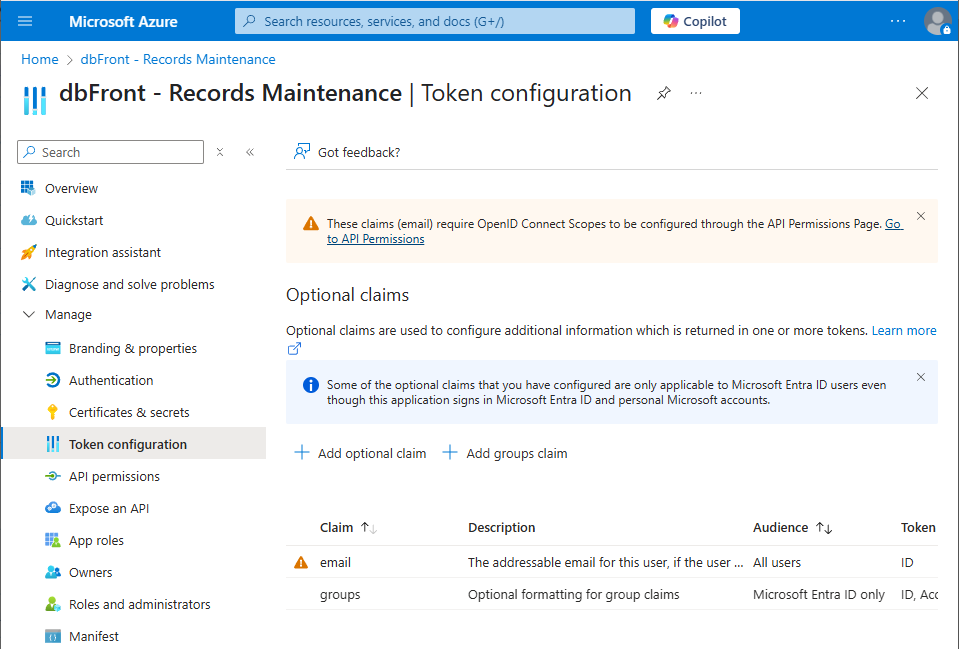Select the groups claim row
This screenshot has height=649, width=959.
[612, 594]
